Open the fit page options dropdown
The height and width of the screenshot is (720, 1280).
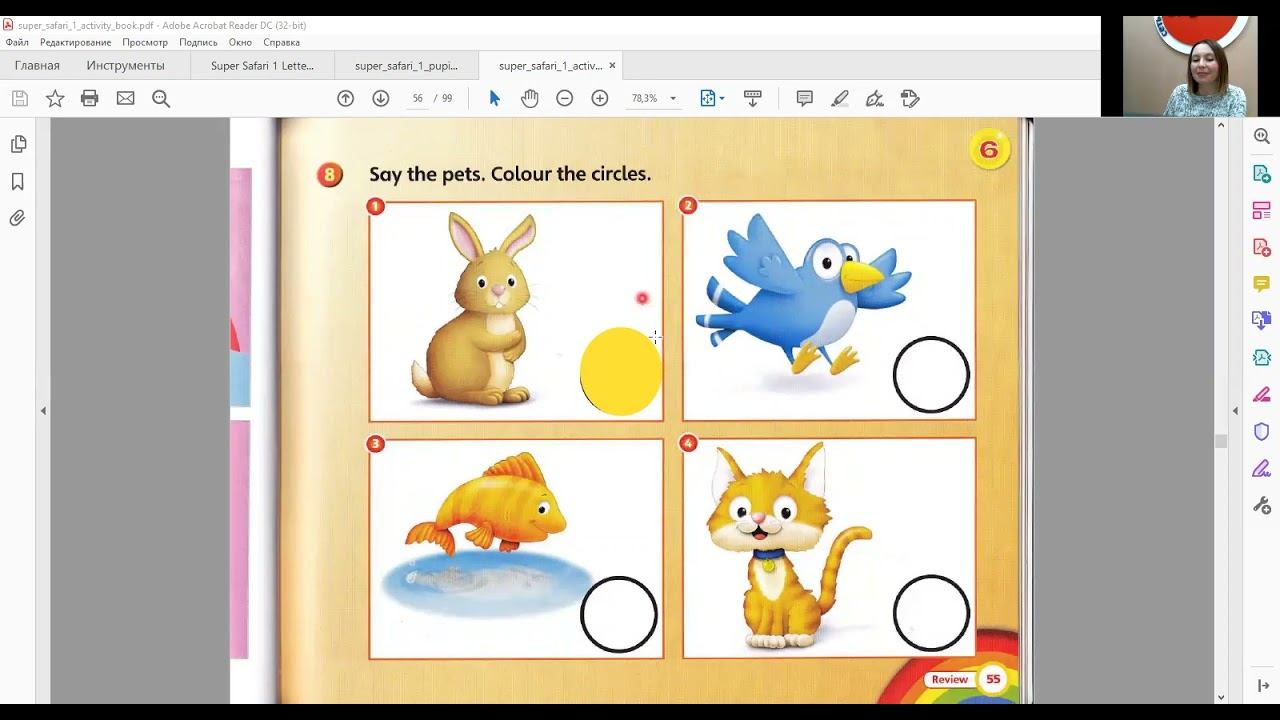tap(712, 98)
